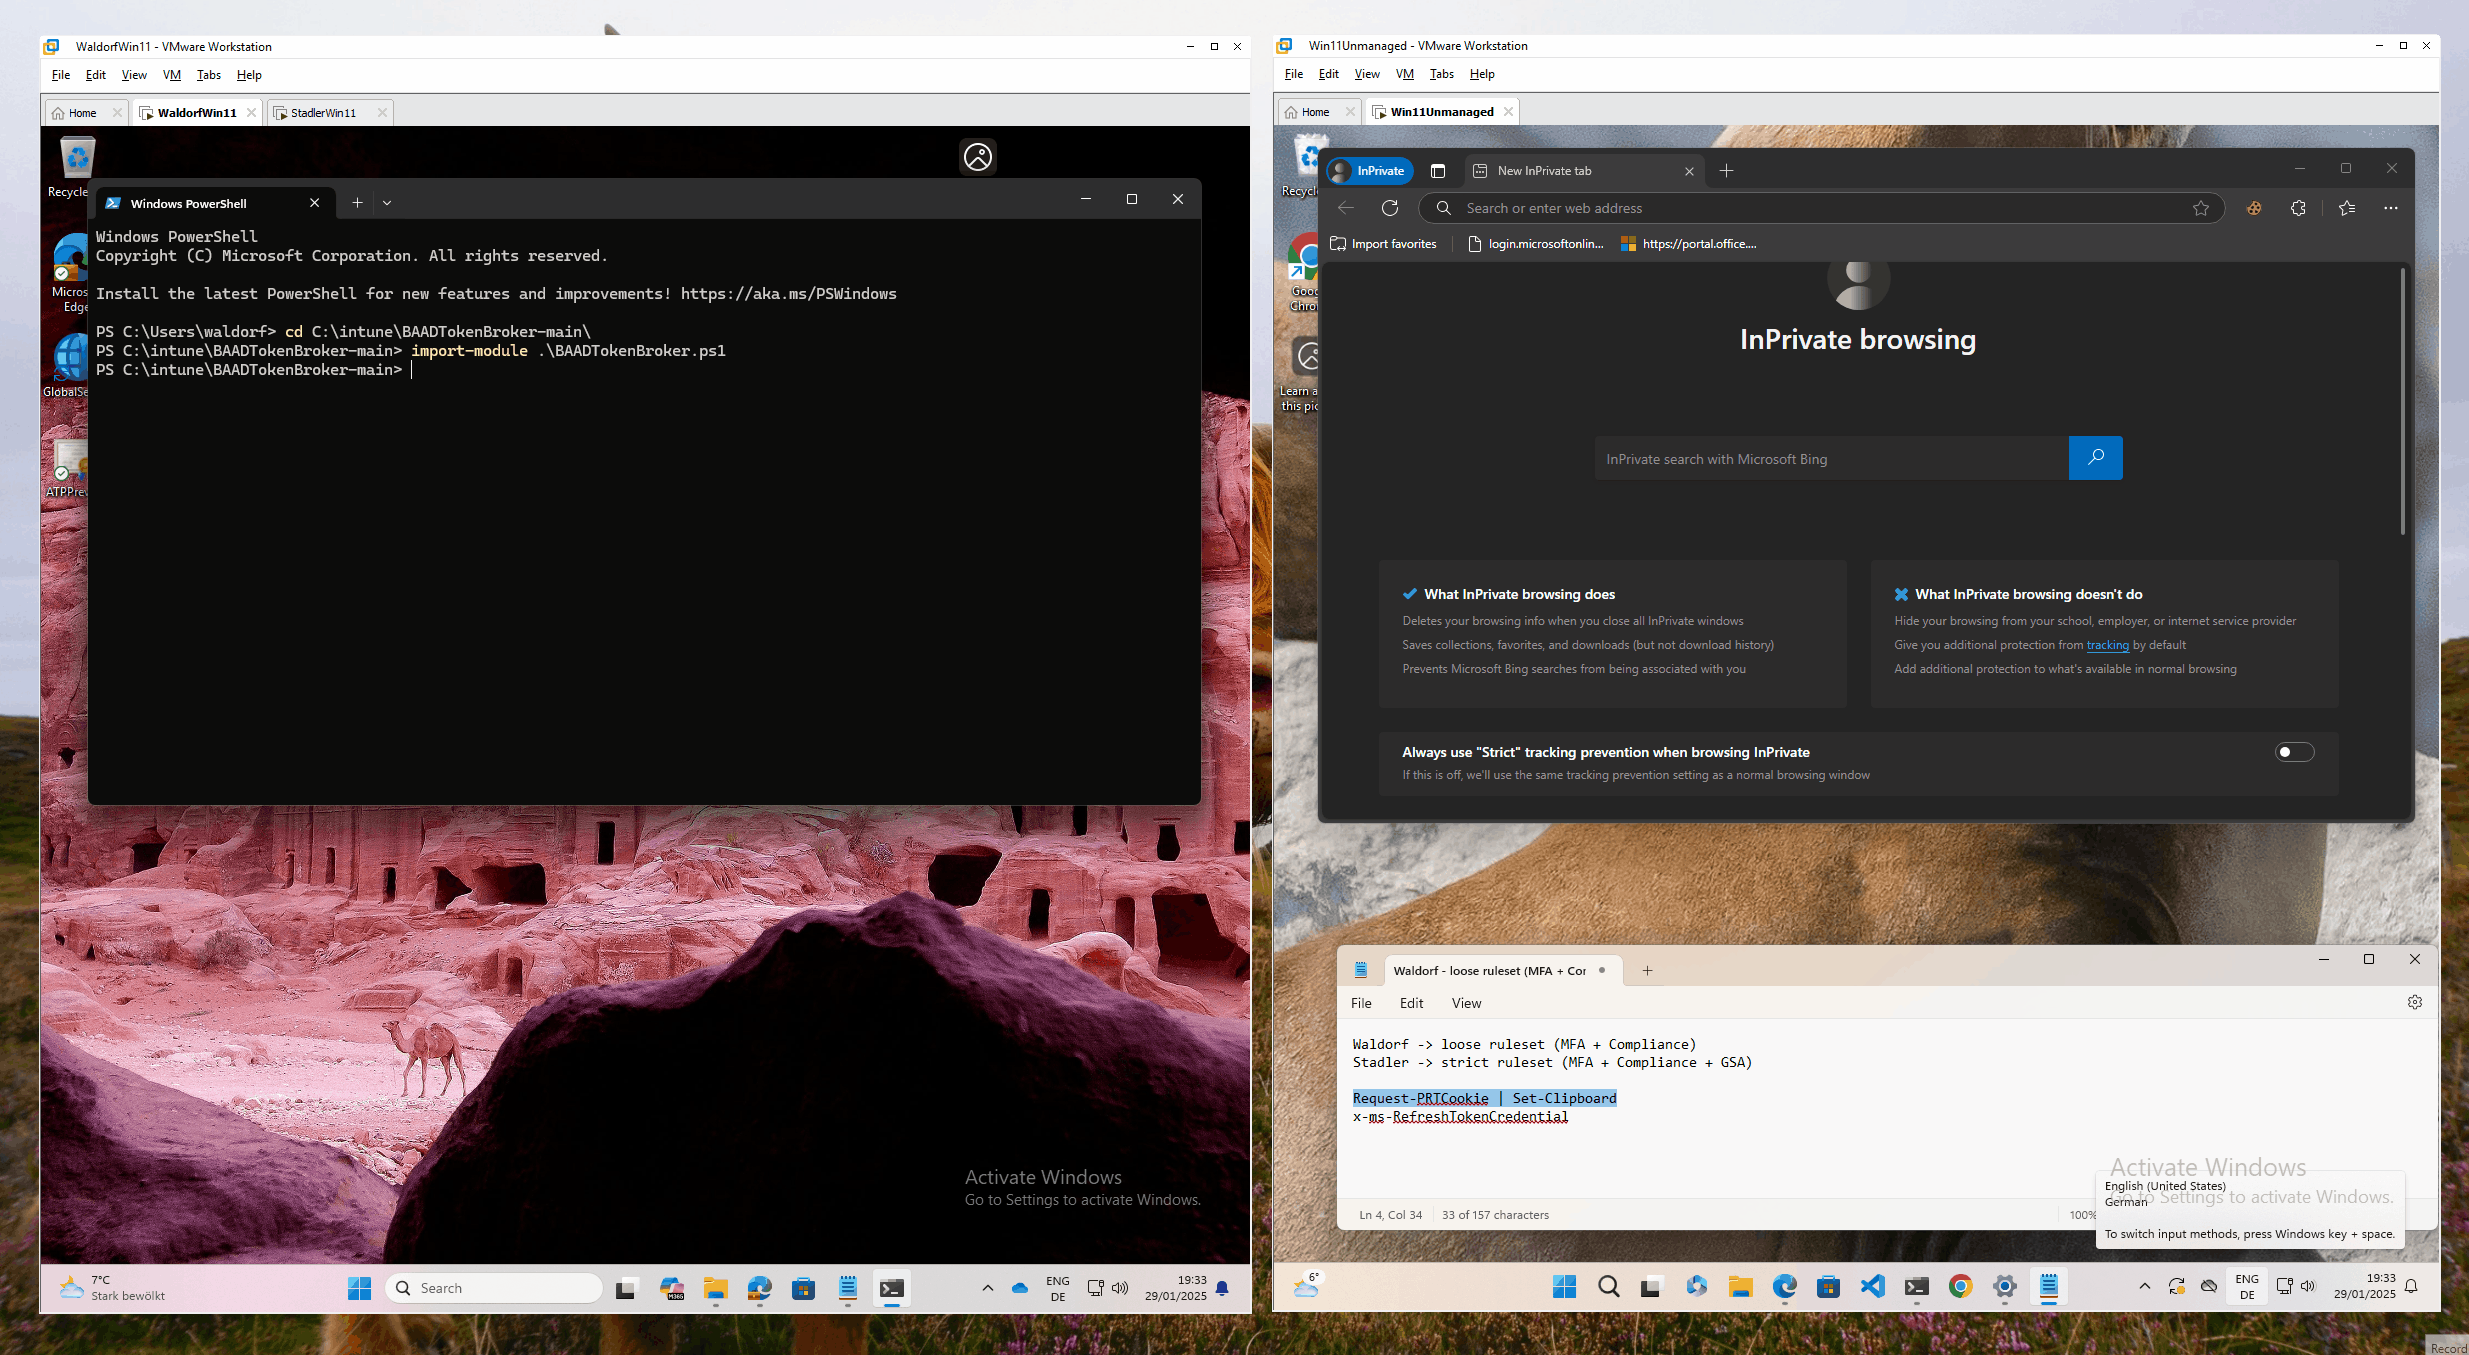Show hidden icons chevron in left taskbar

tap(987, 1288)
